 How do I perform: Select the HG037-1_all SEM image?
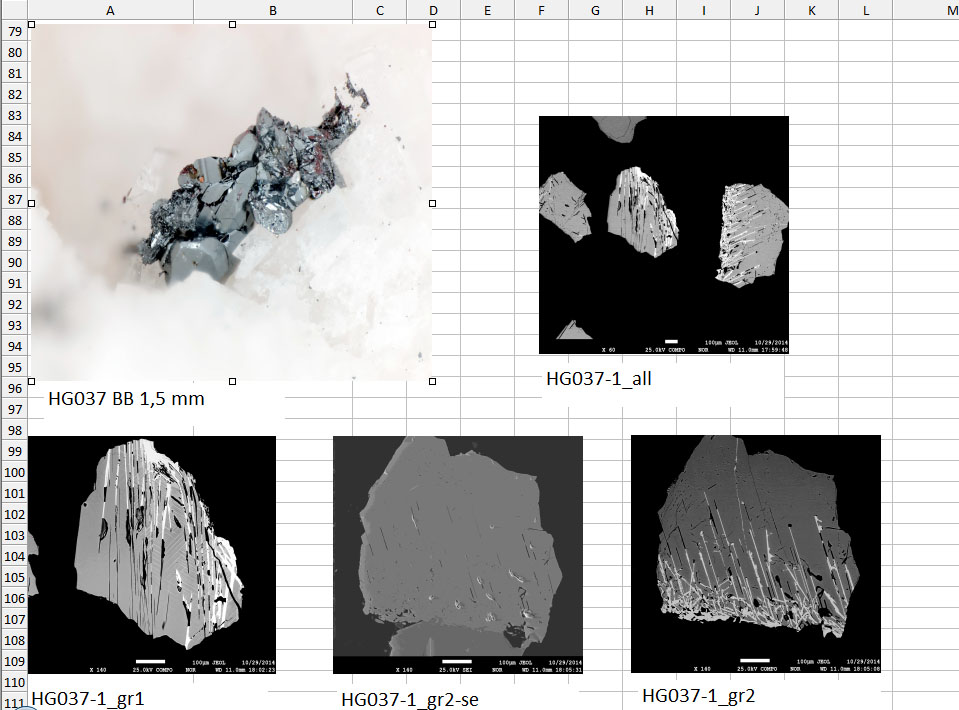pyautogui.click(x=664, y=235)
